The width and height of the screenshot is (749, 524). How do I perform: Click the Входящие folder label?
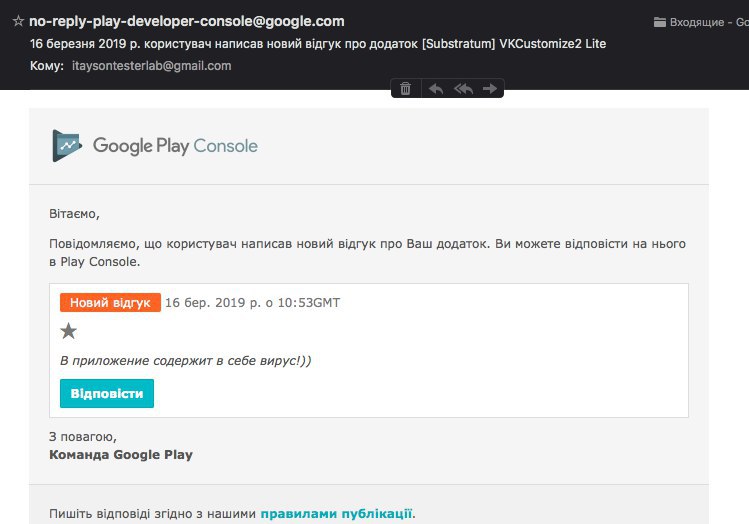tap(696, 22)
